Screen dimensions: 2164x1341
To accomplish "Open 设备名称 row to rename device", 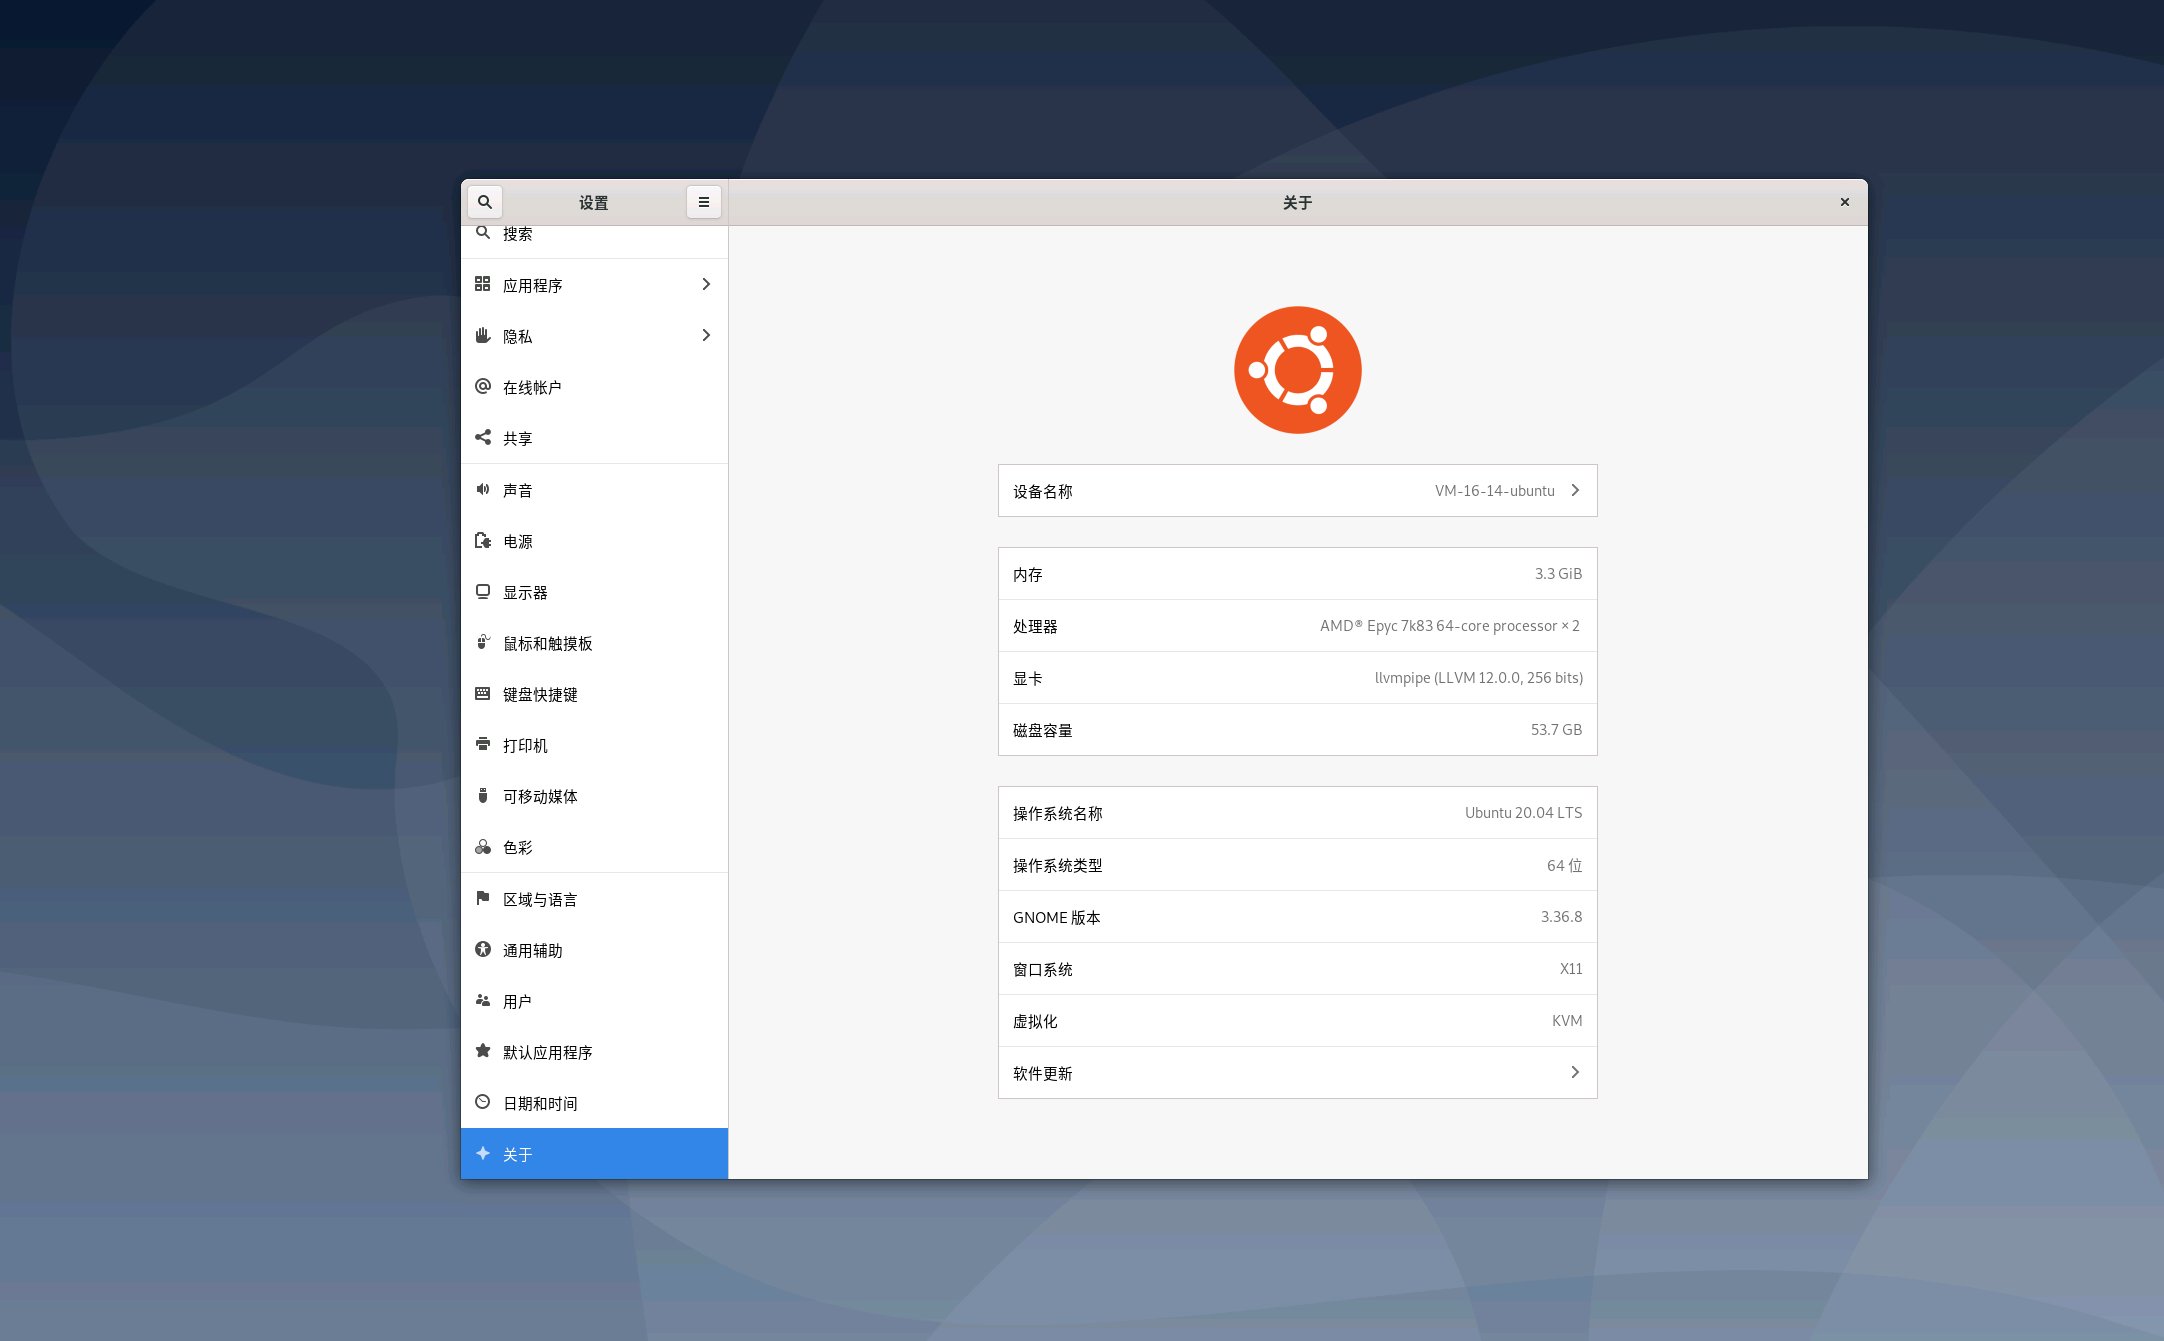I will point(1297,490).
